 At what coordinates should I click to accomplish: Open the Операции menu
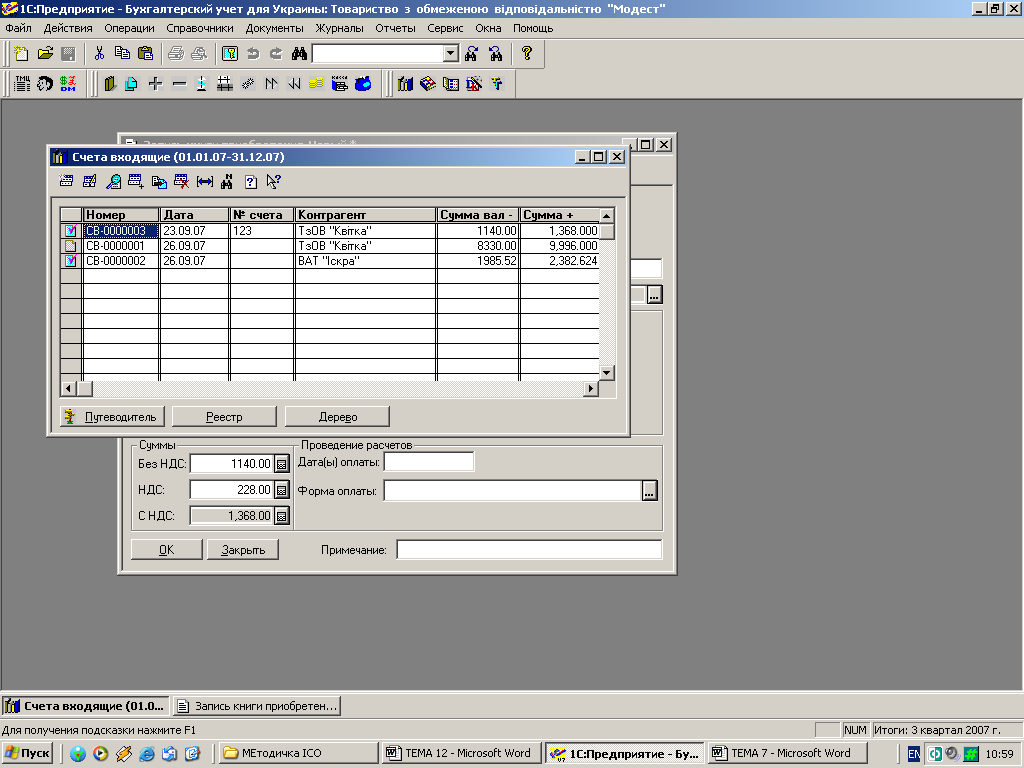[129, 28]
